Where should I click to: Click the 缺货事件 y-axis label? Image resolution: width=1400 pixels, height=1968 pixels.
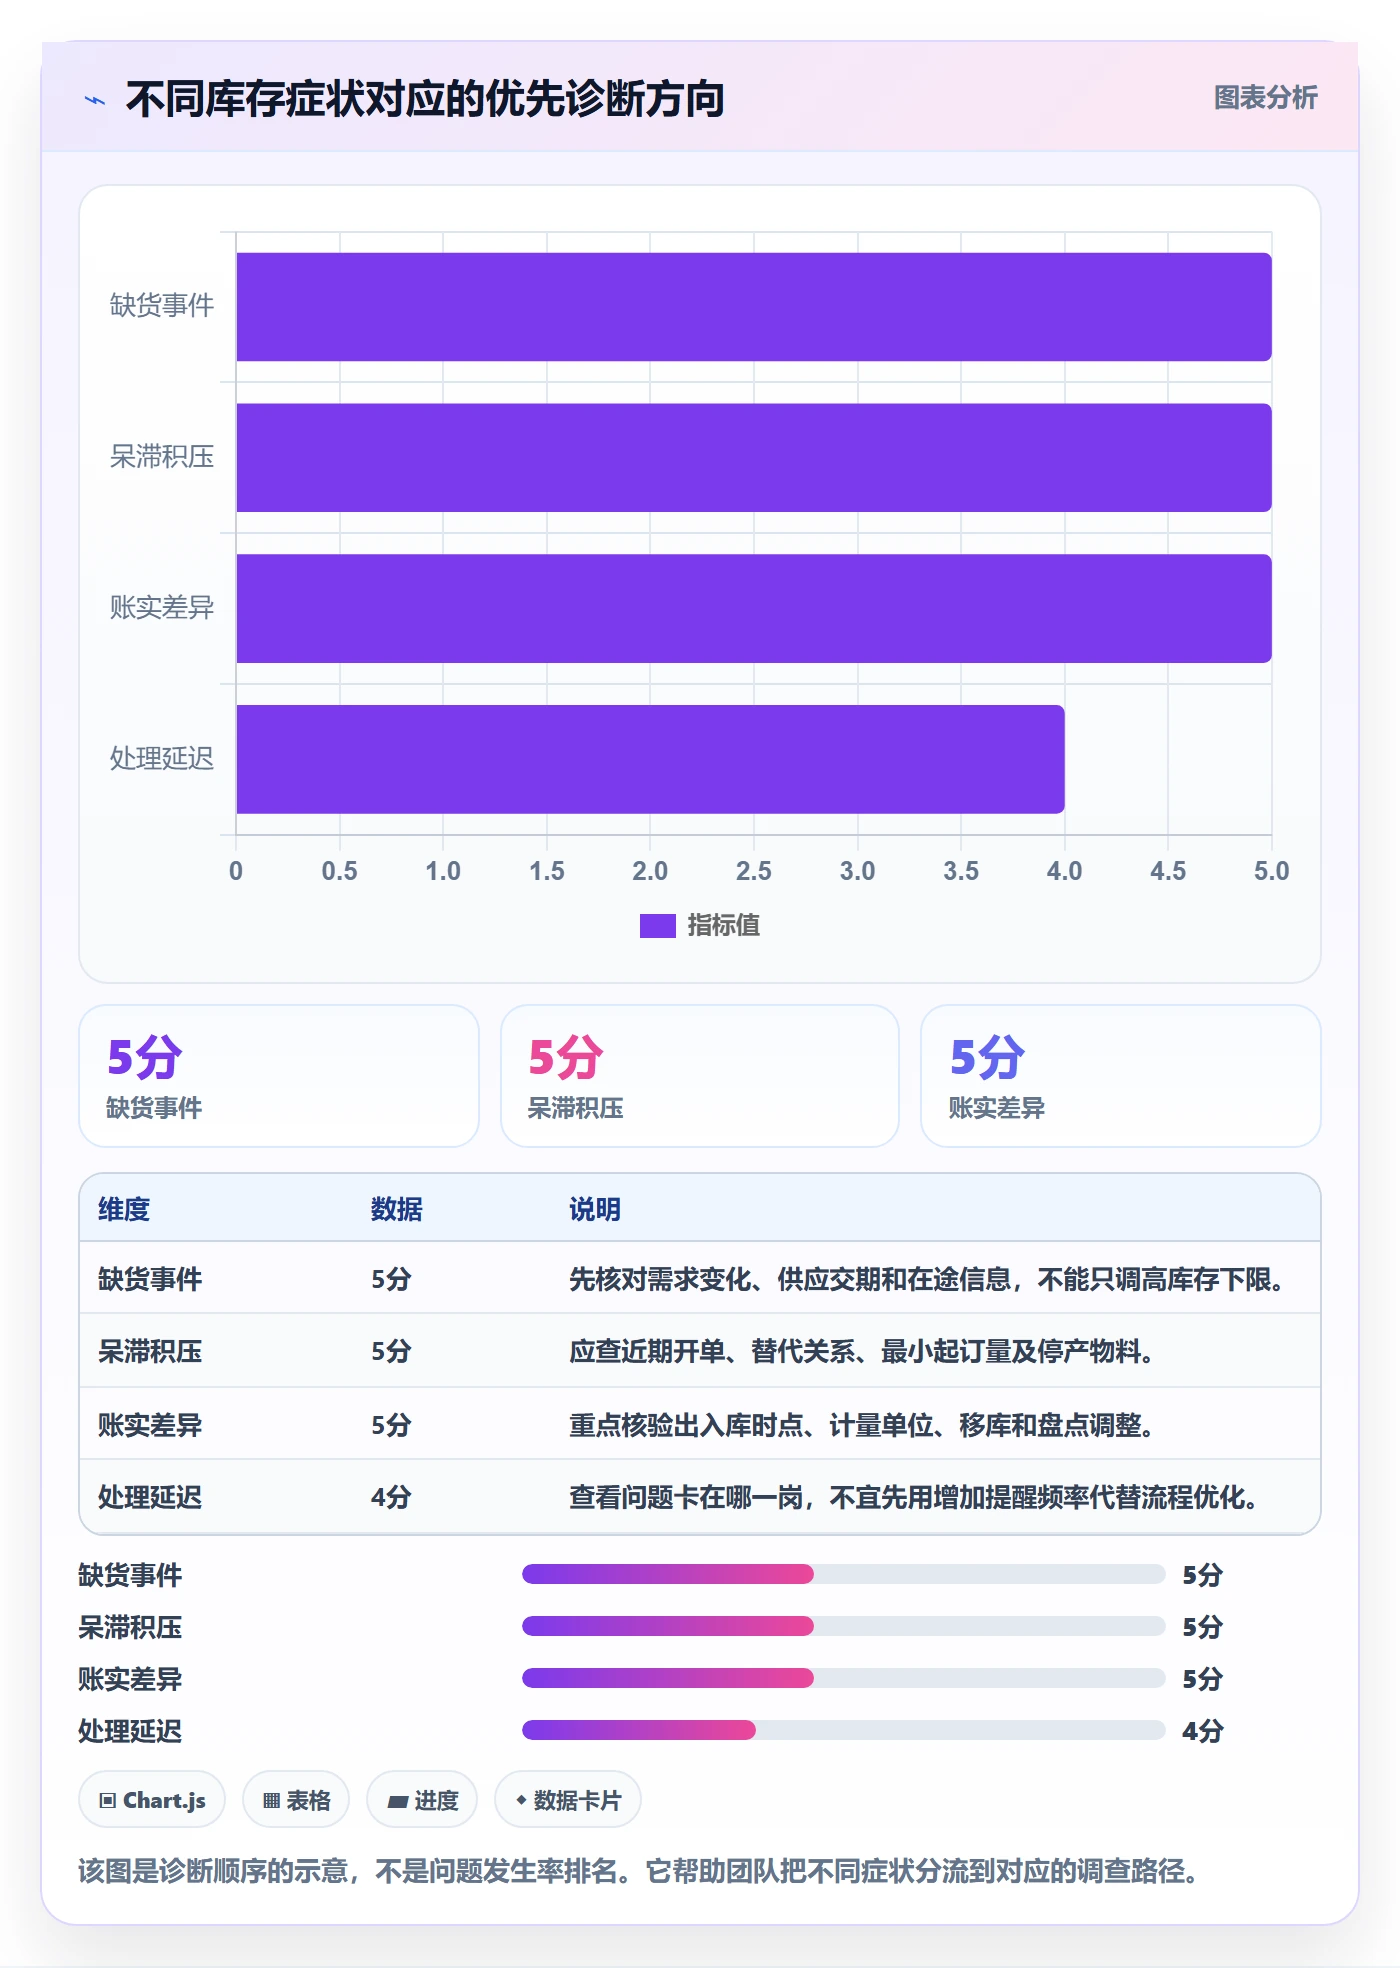(162, 306)
